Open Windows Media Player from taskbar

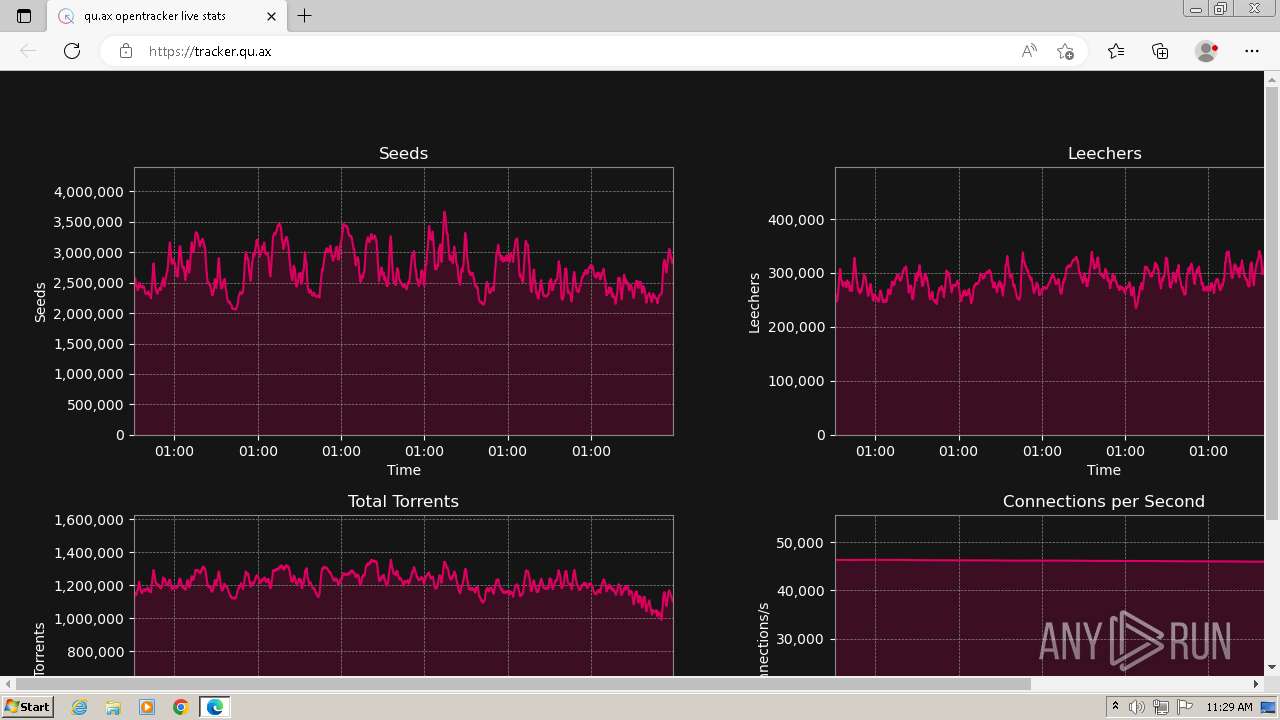click(147, 707)
